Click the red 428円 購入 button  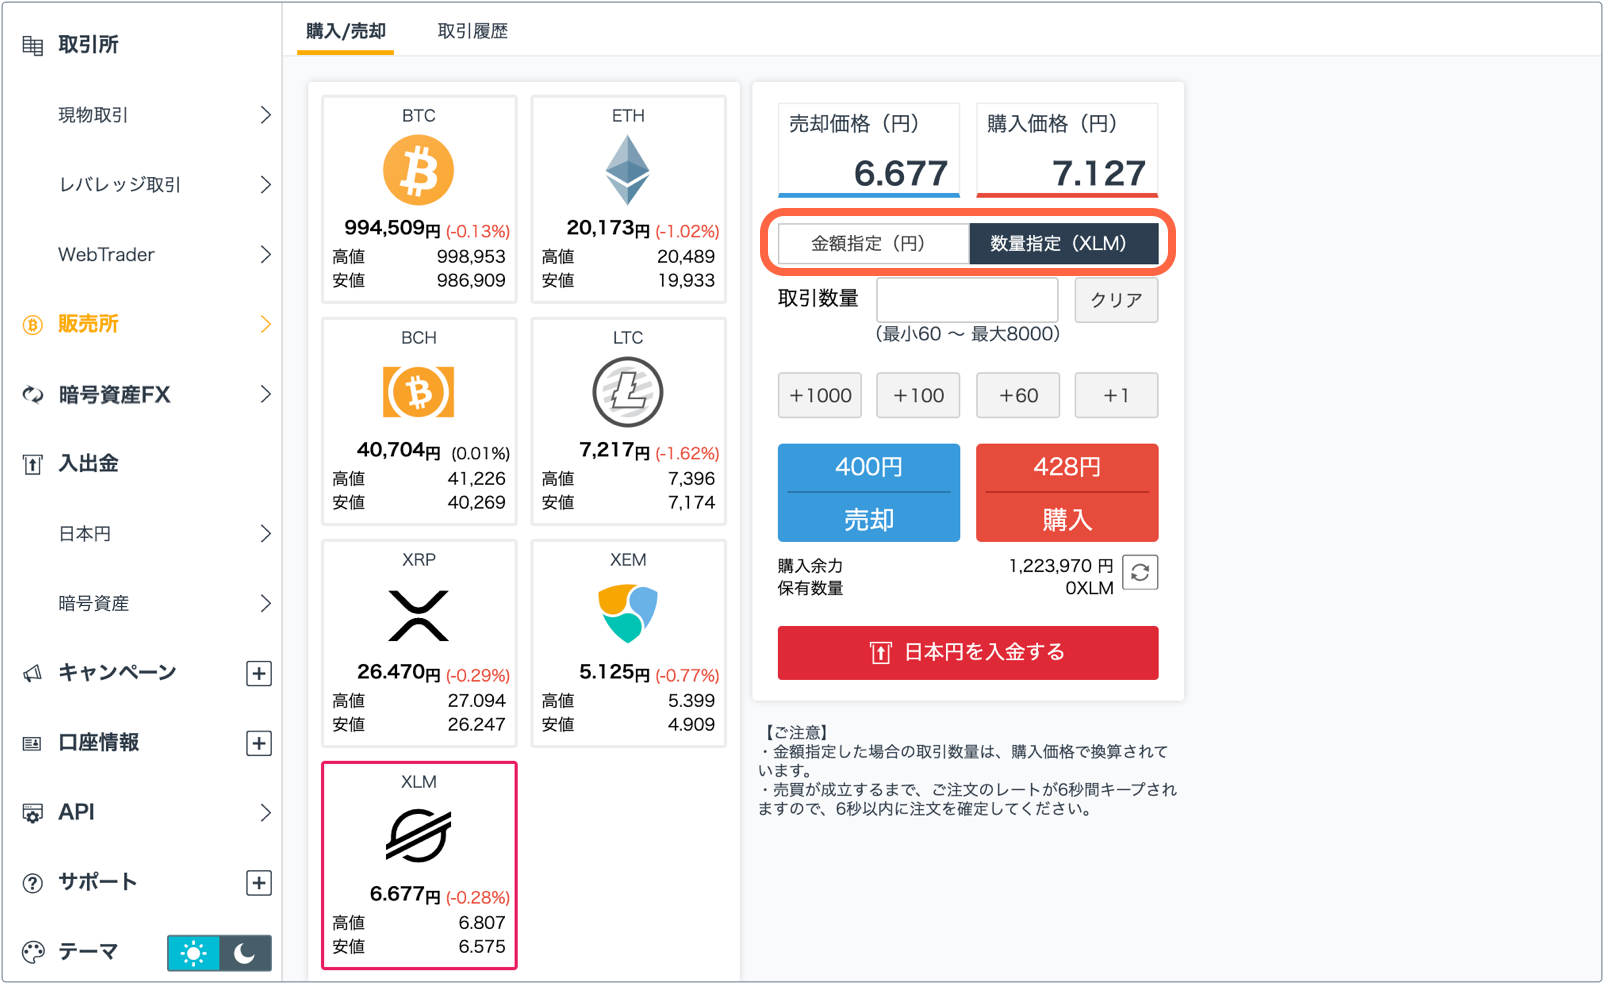[1067, 493]
